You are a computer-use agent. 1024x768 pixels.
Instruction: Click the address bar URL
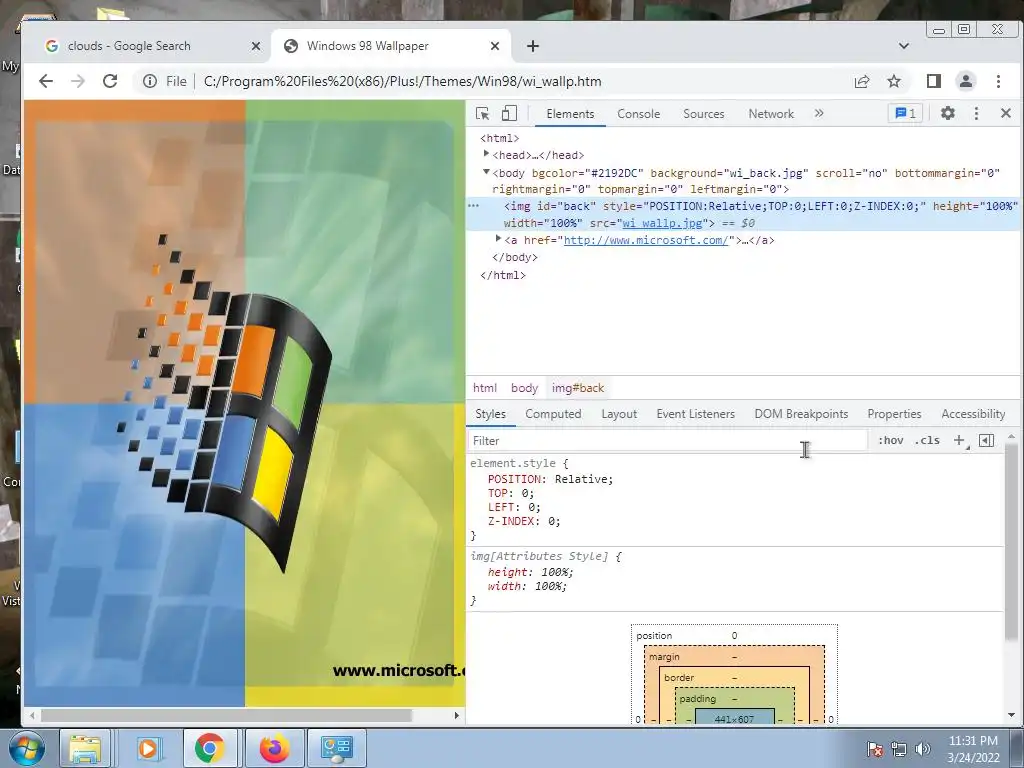pyautogui.click(x=402, y=82)
